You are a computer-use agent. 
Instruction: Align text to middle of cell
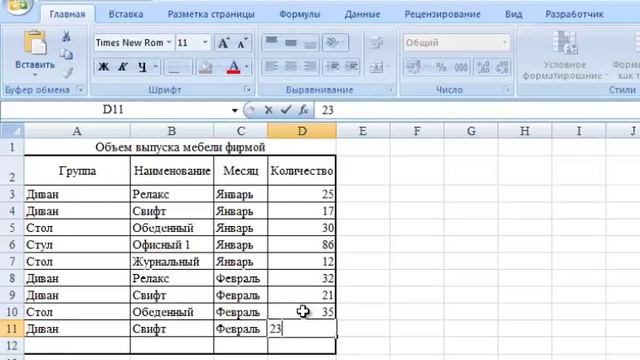(x=291, y=42)
